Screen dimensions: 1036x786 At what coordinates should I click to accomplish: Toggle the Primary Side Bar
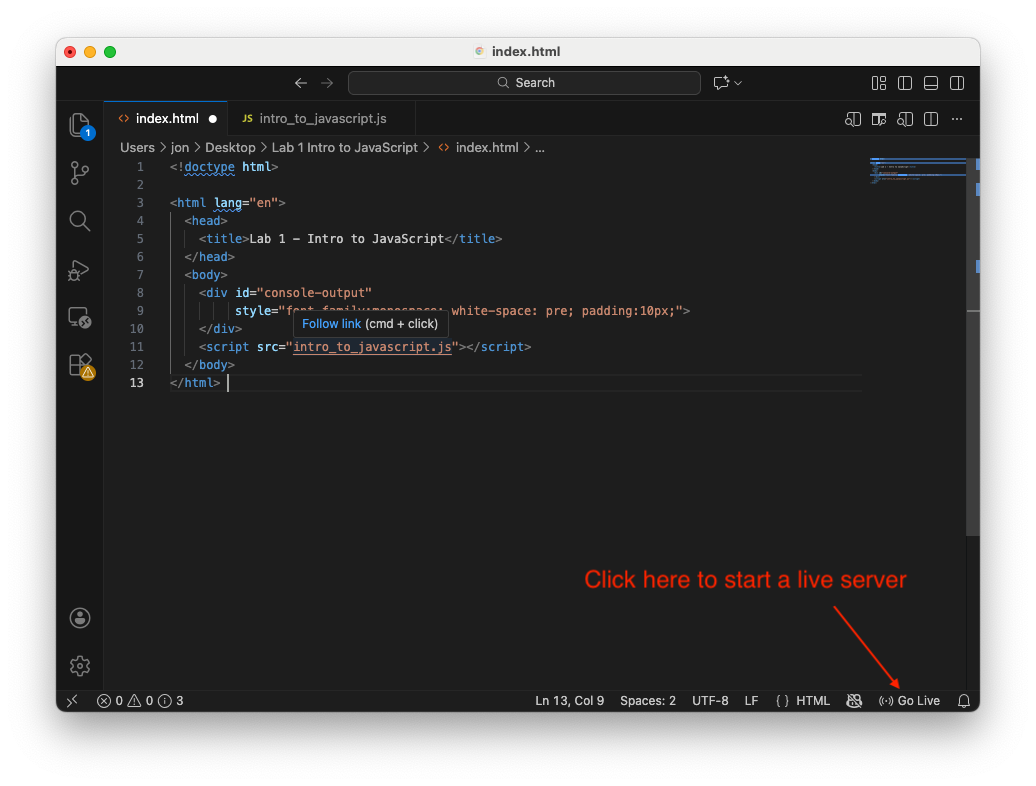pyautogui.click(x=904, y=83)
